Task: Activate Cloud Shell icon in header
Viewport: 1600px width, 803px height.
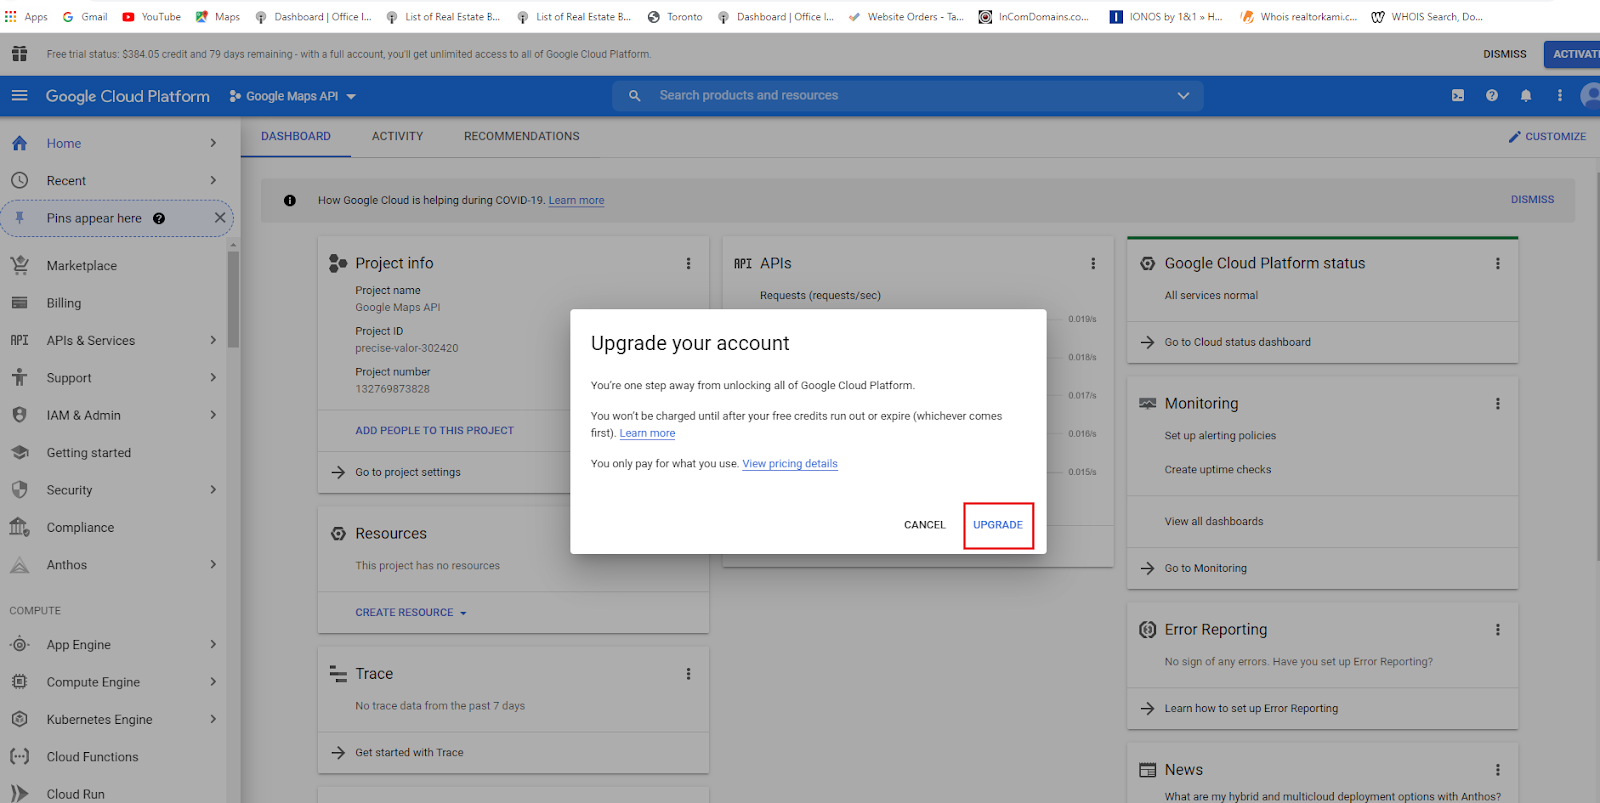Action: 1458,96
